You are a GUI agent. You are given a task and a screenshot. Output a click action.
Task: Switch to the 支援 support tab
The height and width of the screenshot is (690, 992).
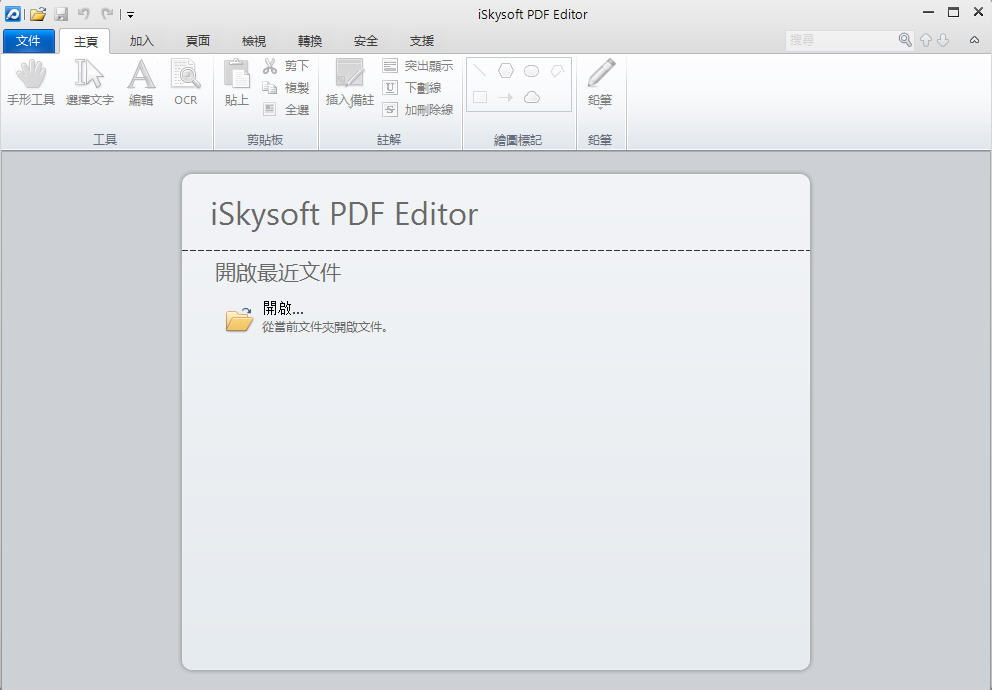point(422,41)
